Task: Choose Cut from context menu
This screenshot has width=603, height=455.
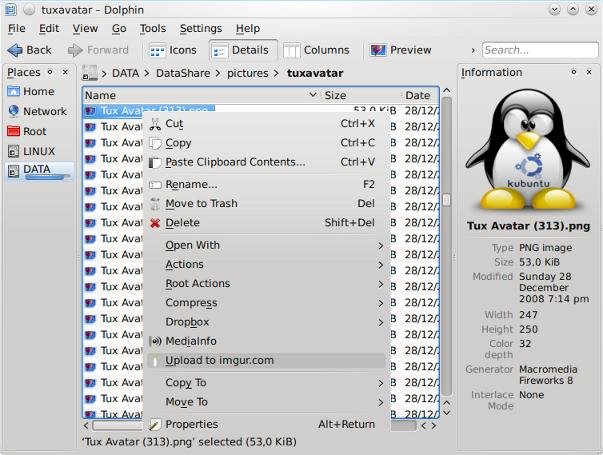Action: [265, 123]
